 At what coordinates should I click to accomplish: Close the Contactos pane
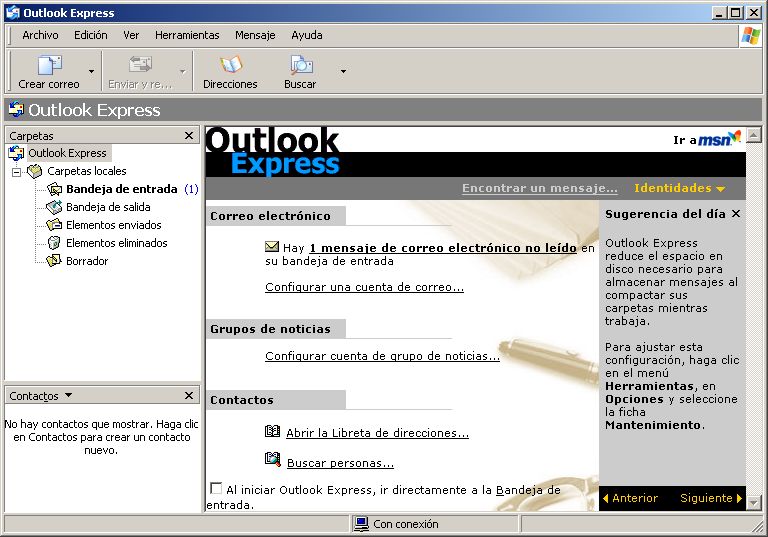point(189,395)
